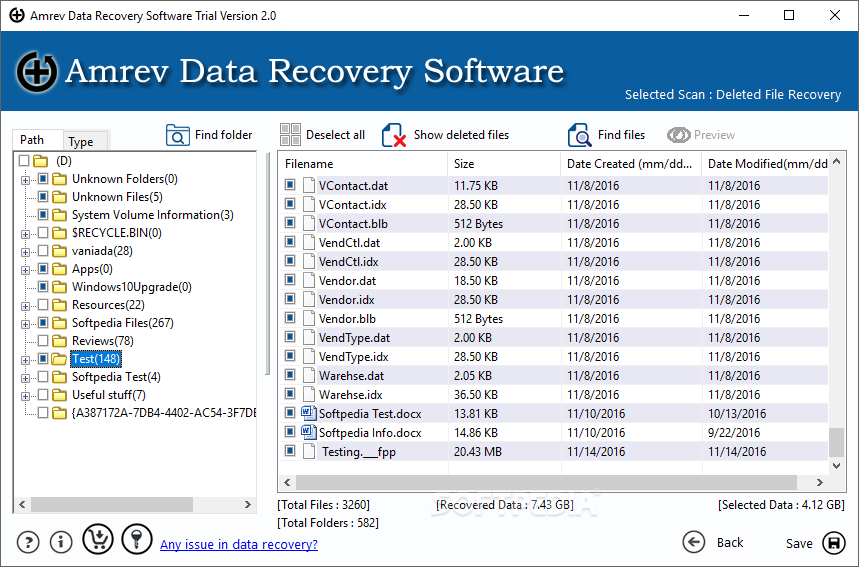Expand the Test(148) tree node
Screen dimensions: 859x567
(x=25, y=360)
